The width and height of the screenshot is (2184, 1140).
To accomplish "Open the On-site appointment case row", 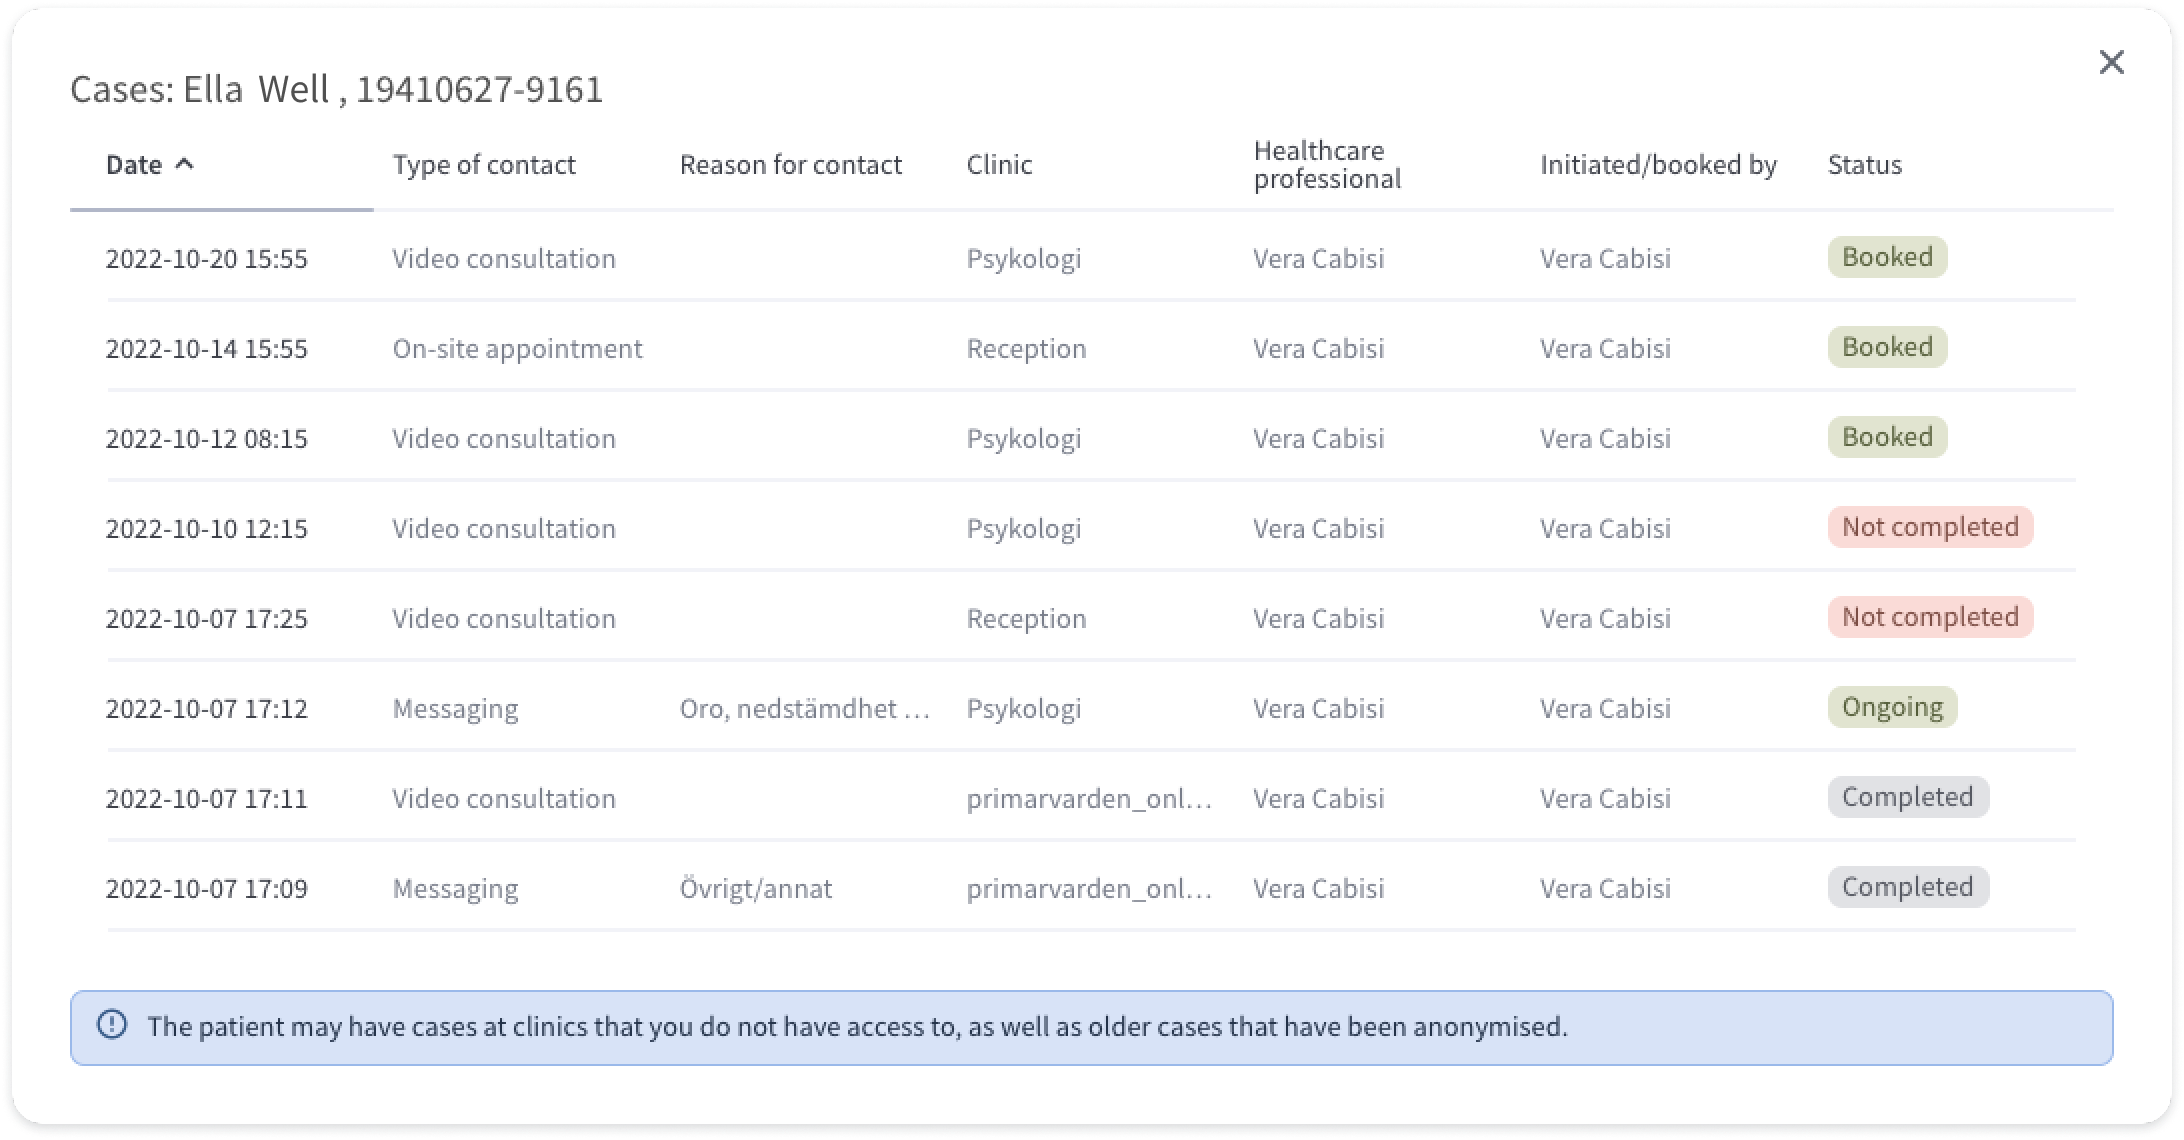I will [1091, 348].
